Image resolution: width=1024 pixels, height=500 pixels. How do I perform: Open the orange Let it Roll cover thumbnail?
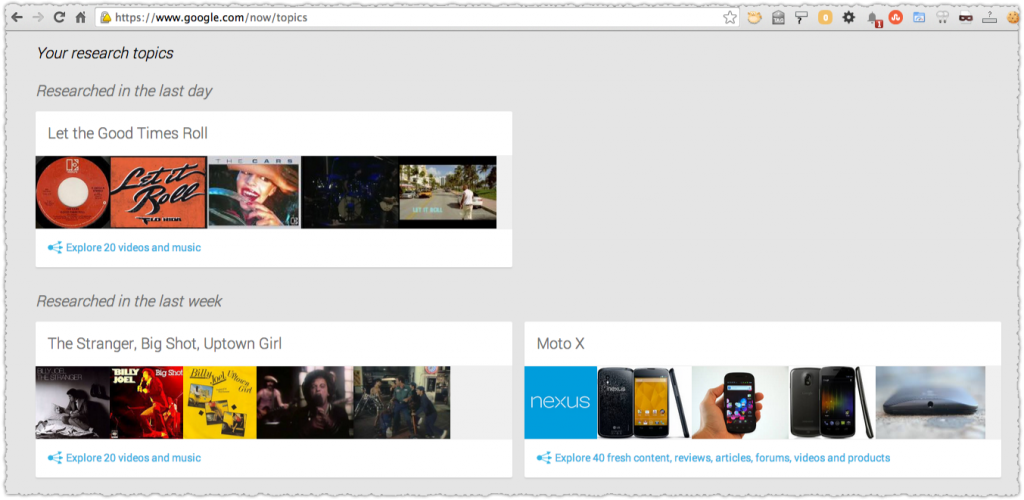point(158,193)
